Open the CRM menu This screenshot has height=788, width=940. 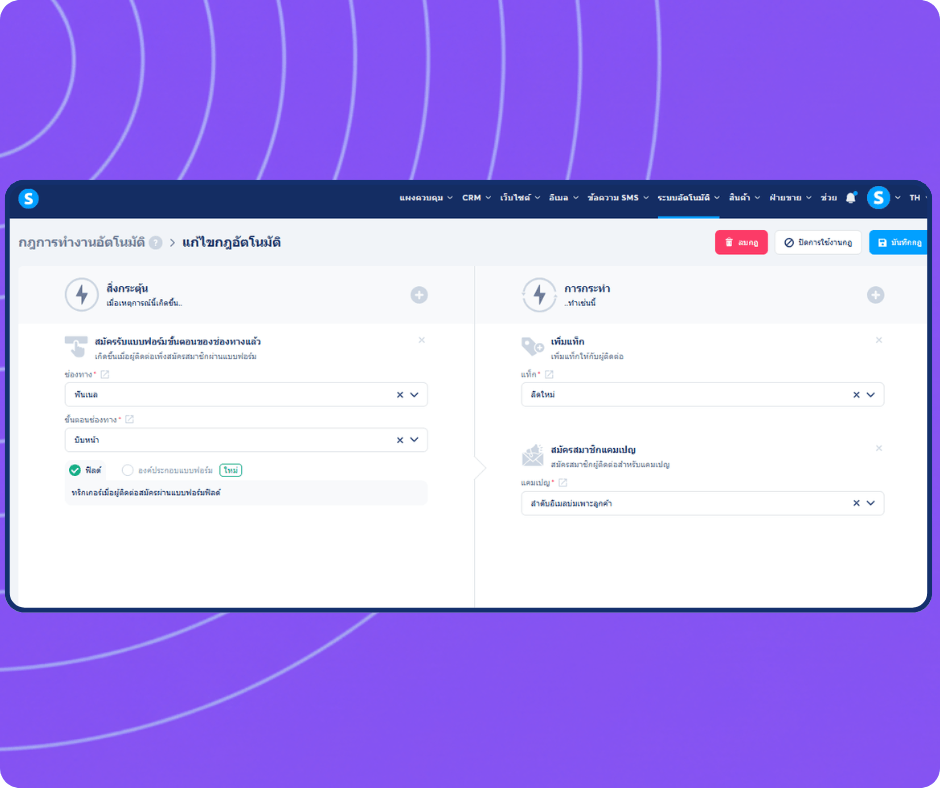click(477, 198)
